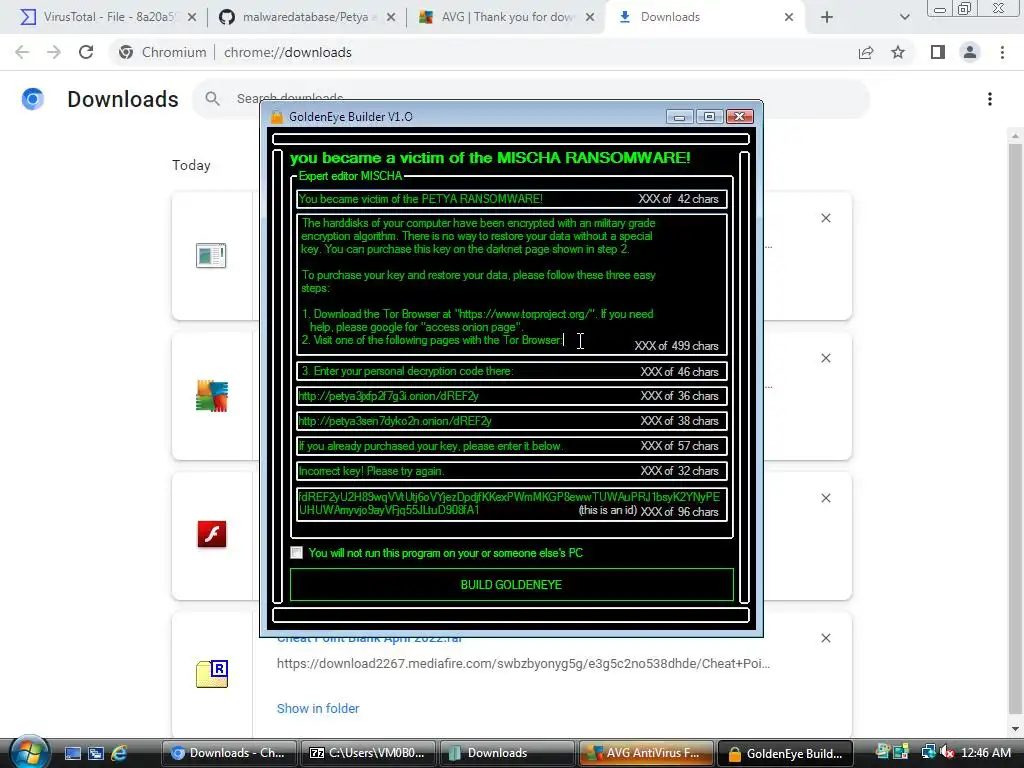Open the Windows Start menu
Image resolution: width=1024 pixels, height=768 pixels.
[x=29, y=752]
